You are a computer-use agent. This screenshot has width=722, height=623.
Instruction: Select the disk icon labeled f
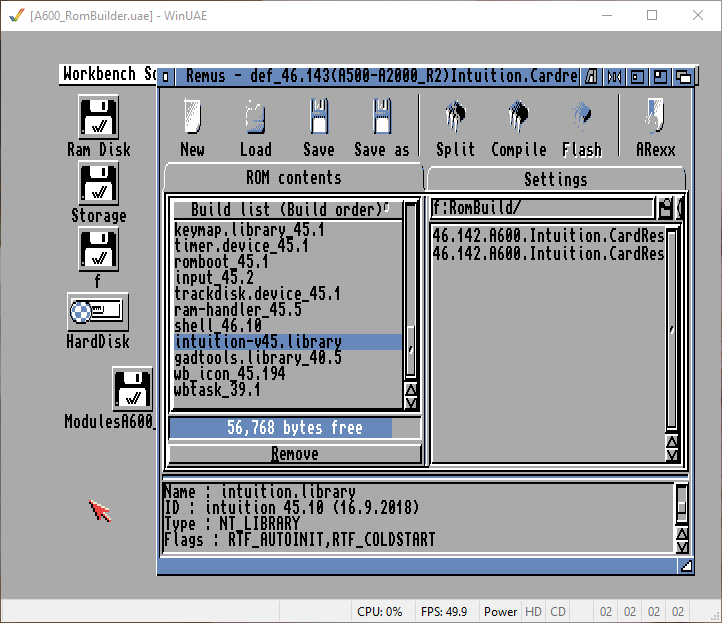[99, 249]
